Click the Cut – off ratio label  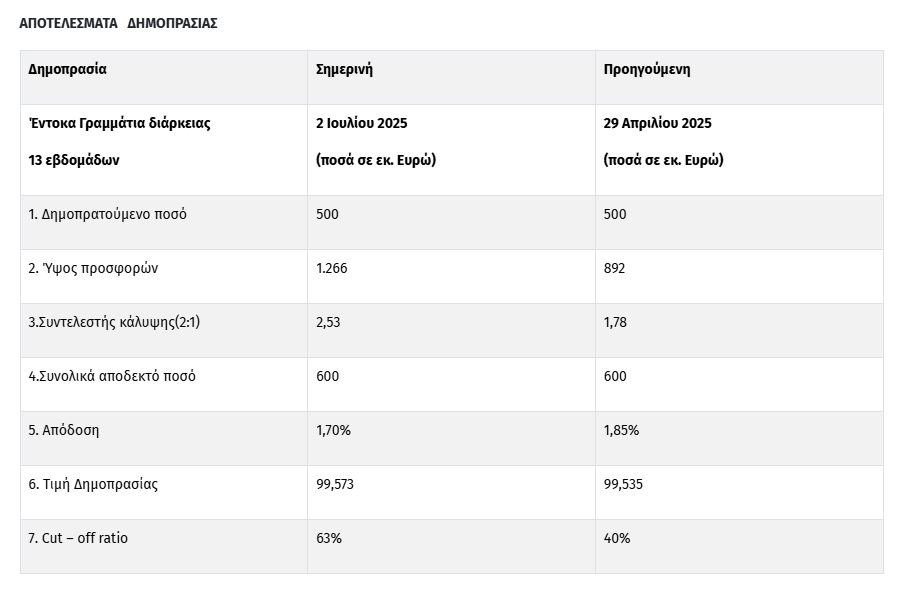tap(78, 538)
